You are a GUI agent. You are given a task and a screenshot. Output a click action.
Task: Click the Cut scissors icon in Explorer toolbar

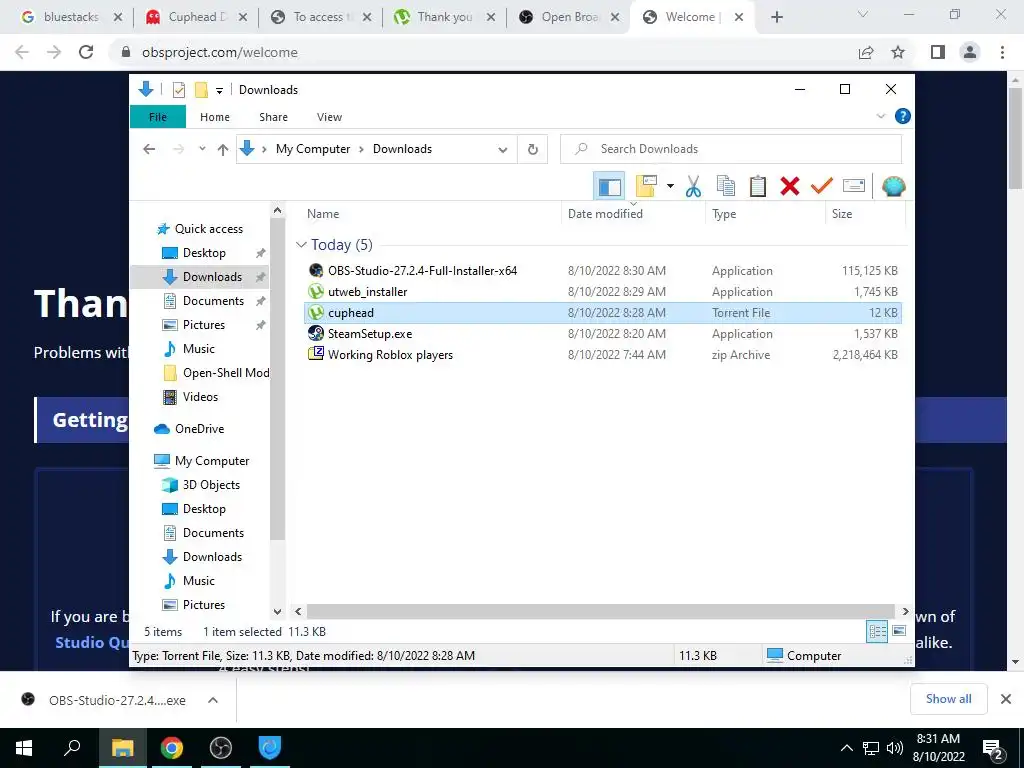pos(693,187)
